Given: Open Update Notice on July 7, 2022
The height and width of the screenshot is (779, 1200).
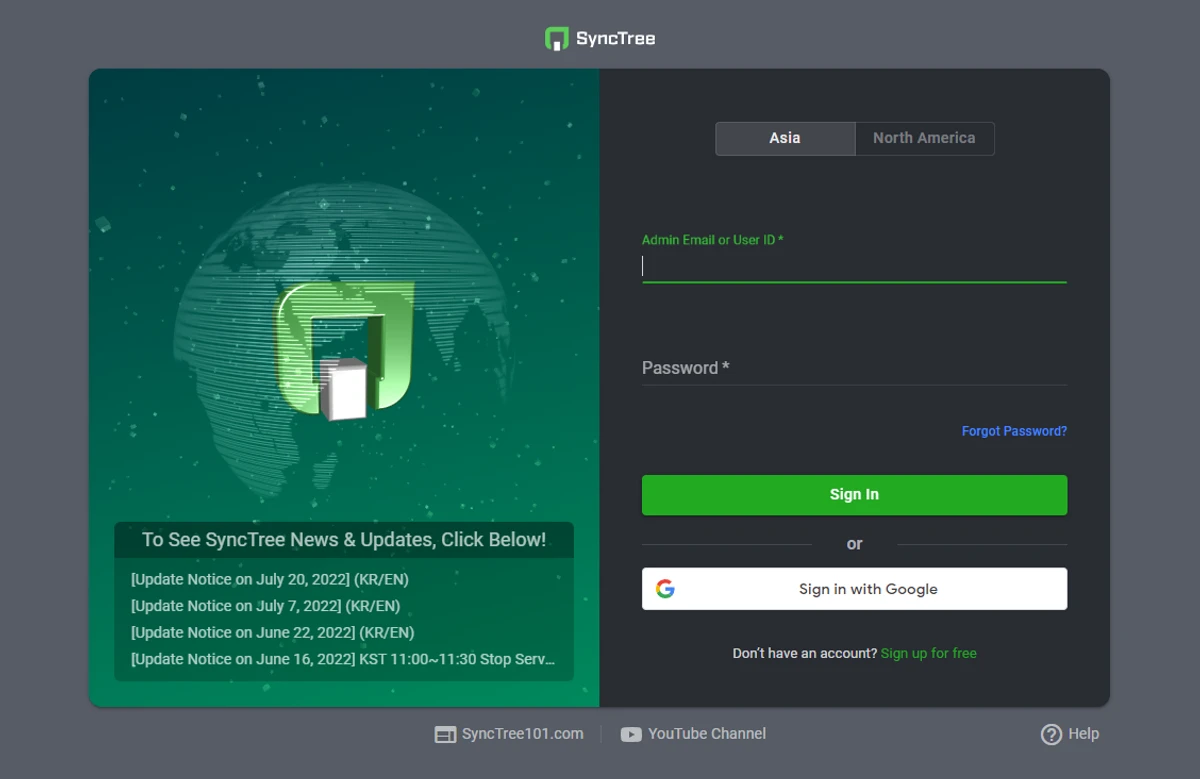Looking at the screenshot, I should pos(265,606).
